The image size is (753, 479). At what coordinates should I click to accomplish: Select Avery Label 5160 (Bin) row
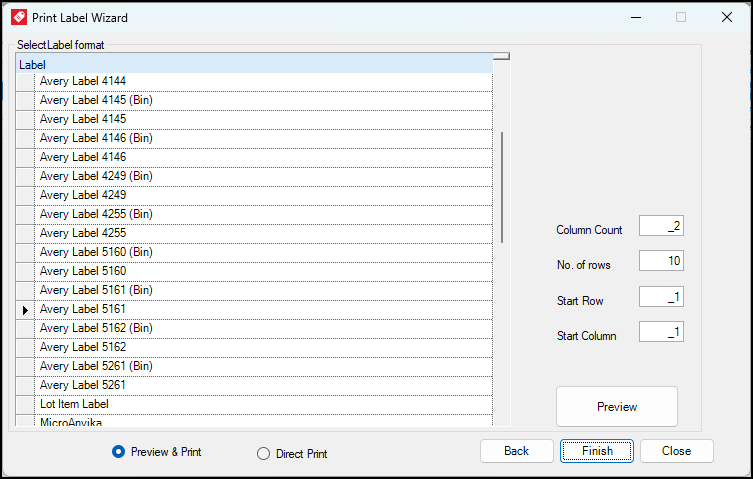pos(264,252)
